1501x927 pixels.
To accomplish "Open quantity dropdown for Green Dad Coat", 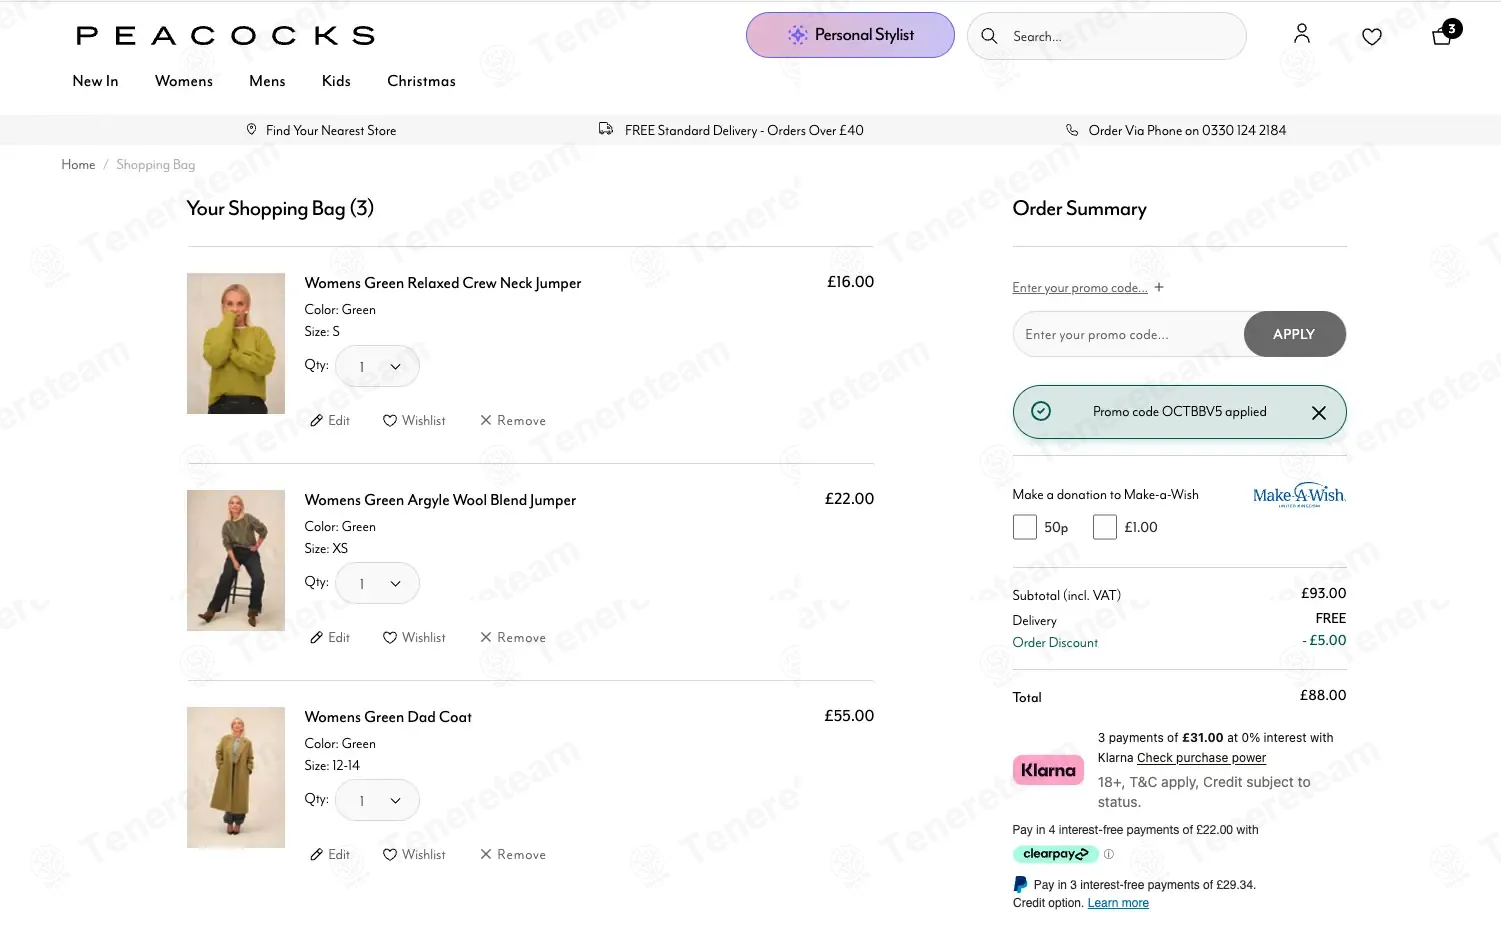I will 377,801.
